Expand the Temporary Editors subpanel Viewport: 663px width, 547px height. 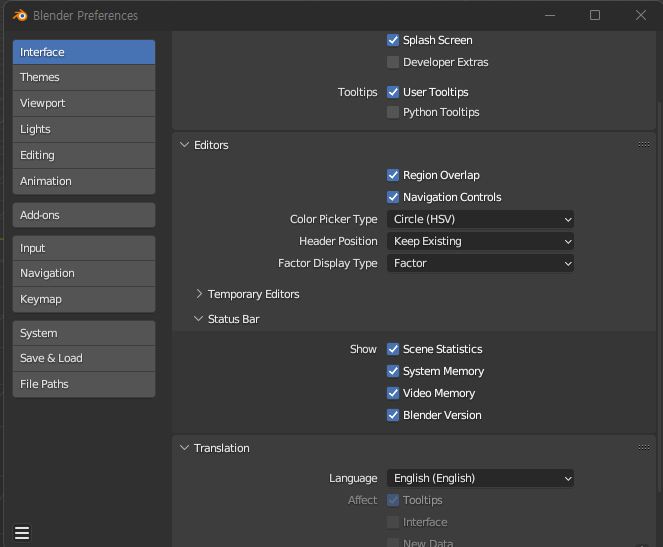click(x=199, y=294)
